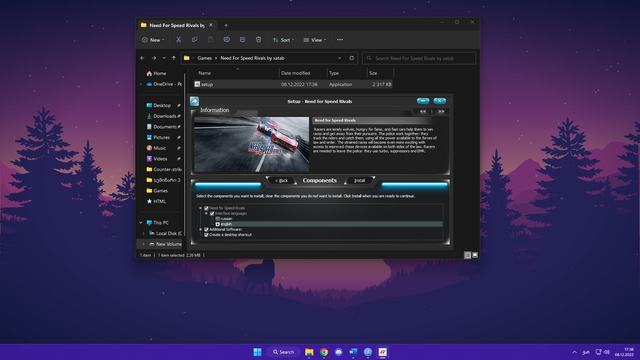Click the Copy icon in Explorer toolbar

[x=194, y=40]
